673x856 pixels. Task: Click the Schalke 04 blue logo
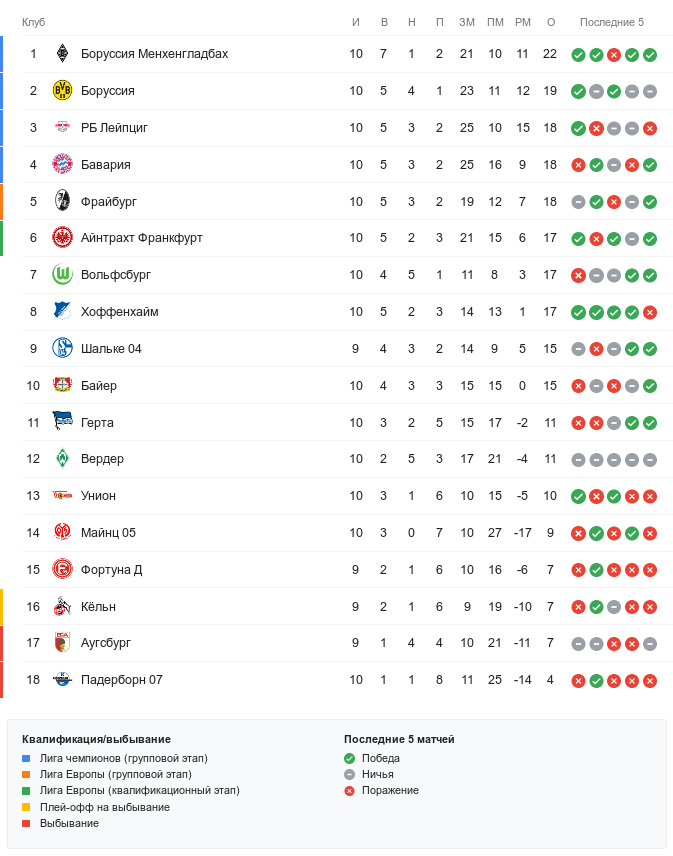[x=63, y=349]
